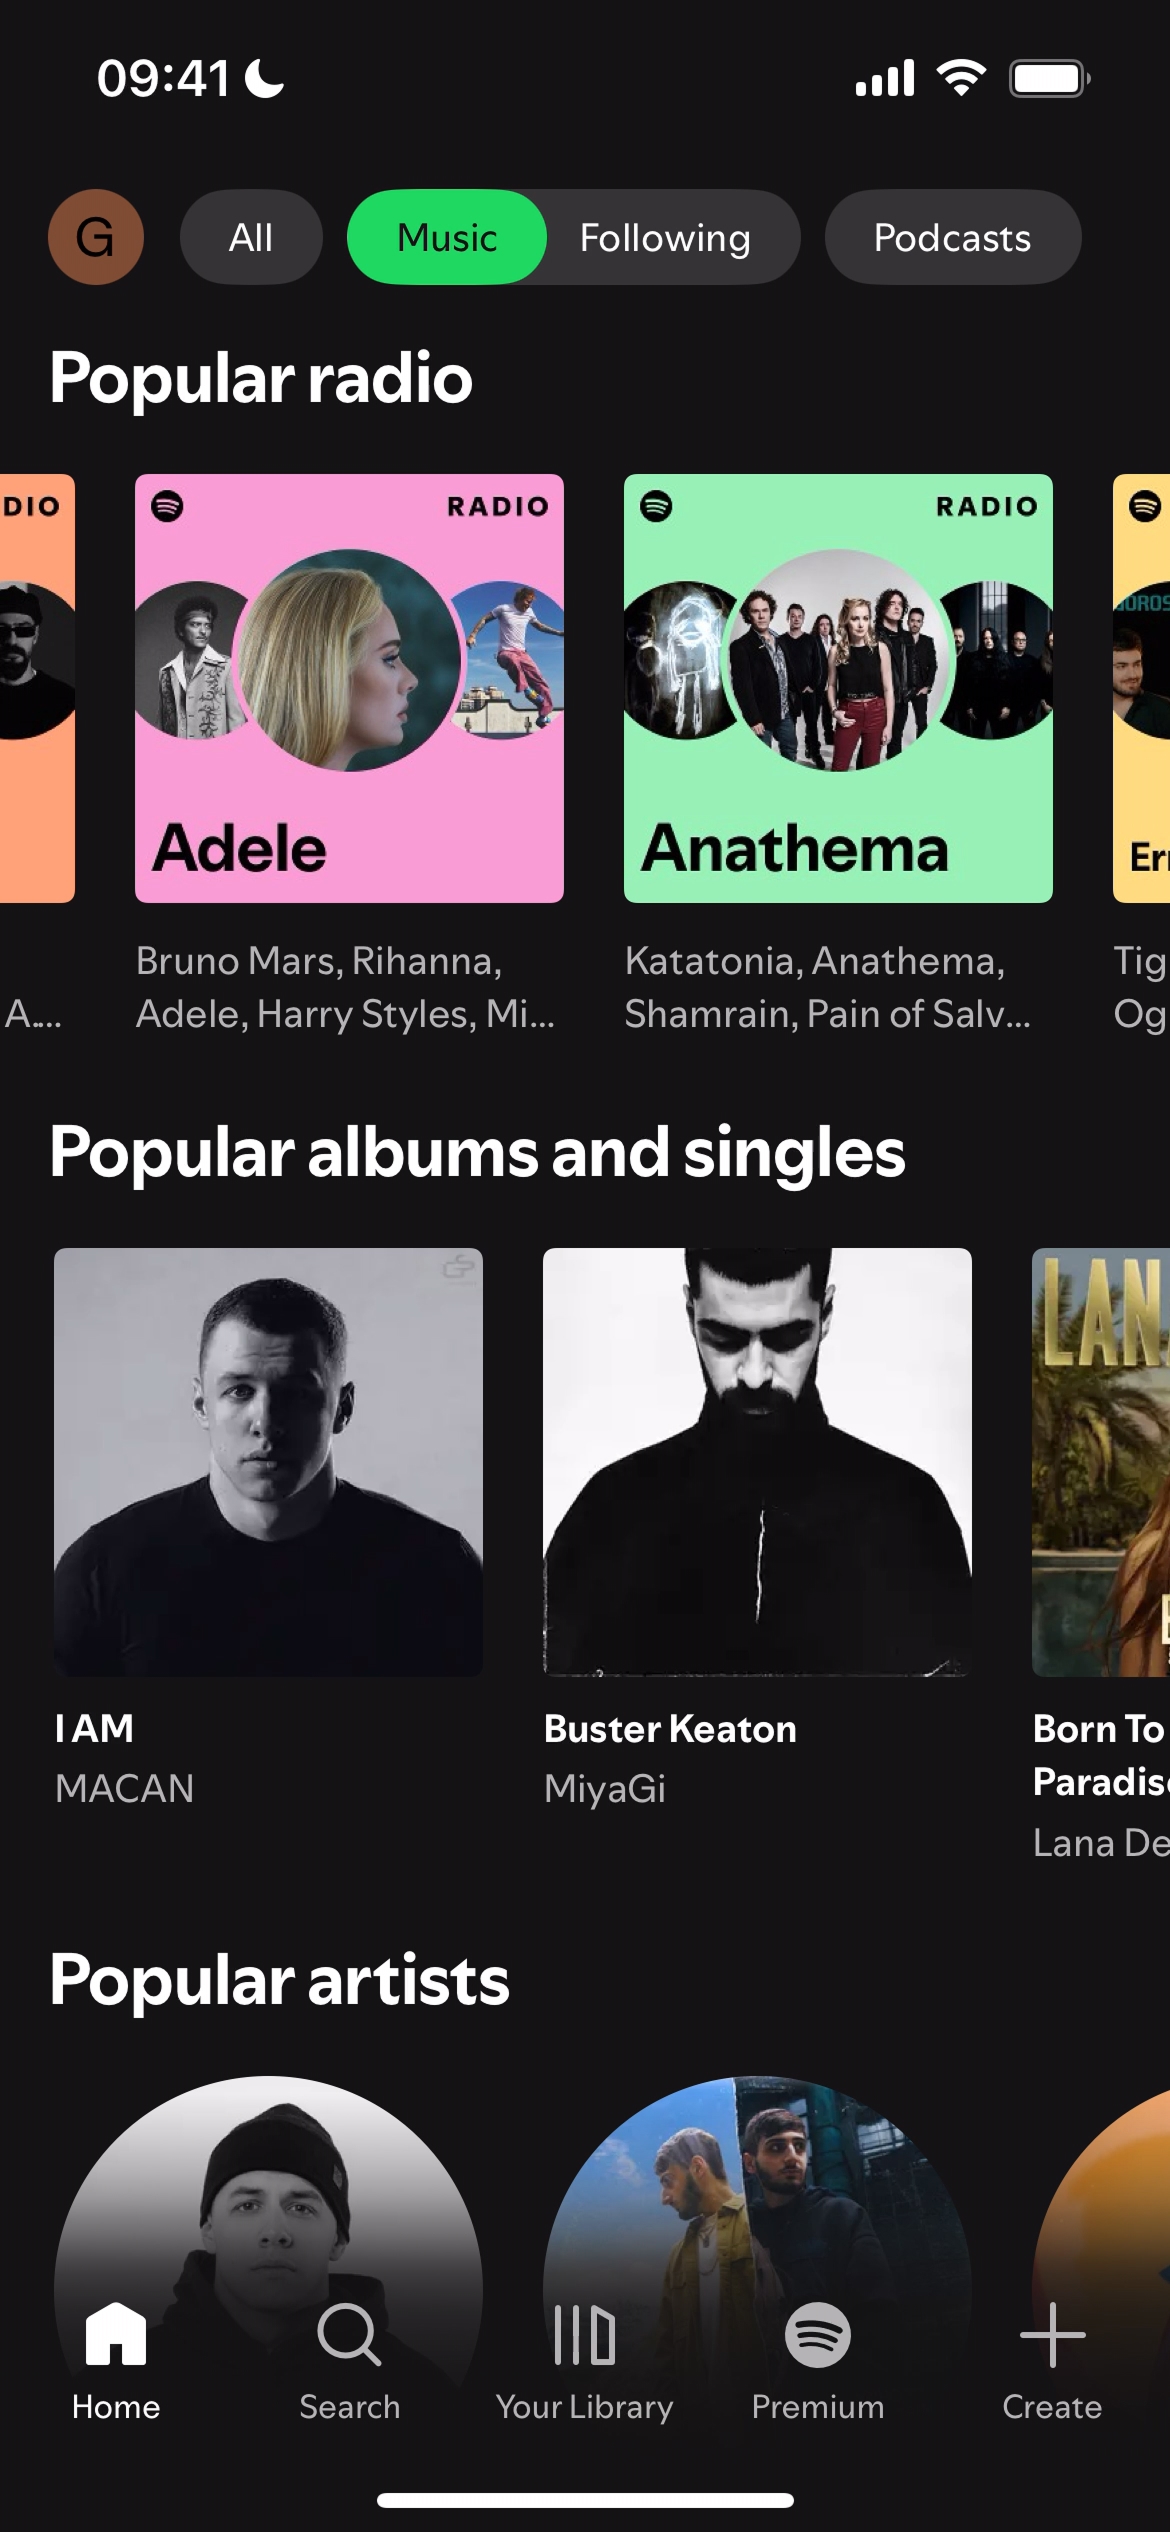1170x2532 pixels.
Task: Open Your Library icon
Action: 585,2335
